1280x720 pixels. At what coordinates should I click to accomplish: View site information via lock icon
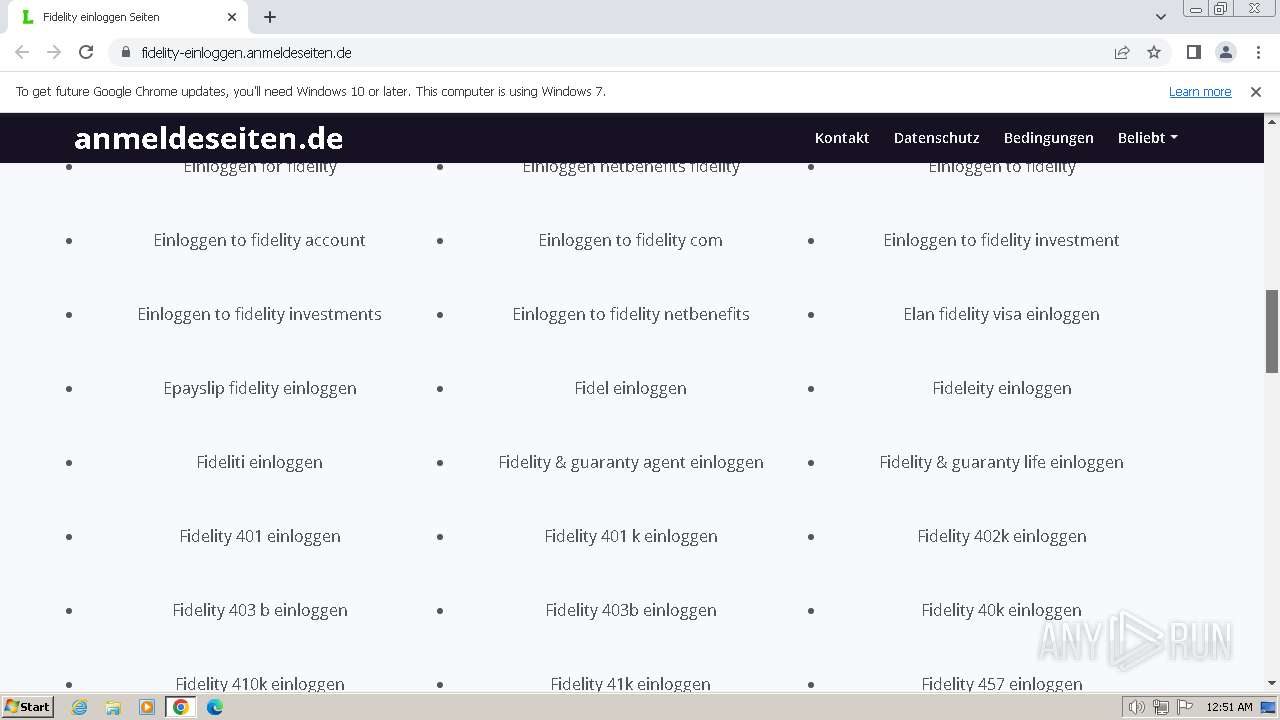click(x=126, y=52)
